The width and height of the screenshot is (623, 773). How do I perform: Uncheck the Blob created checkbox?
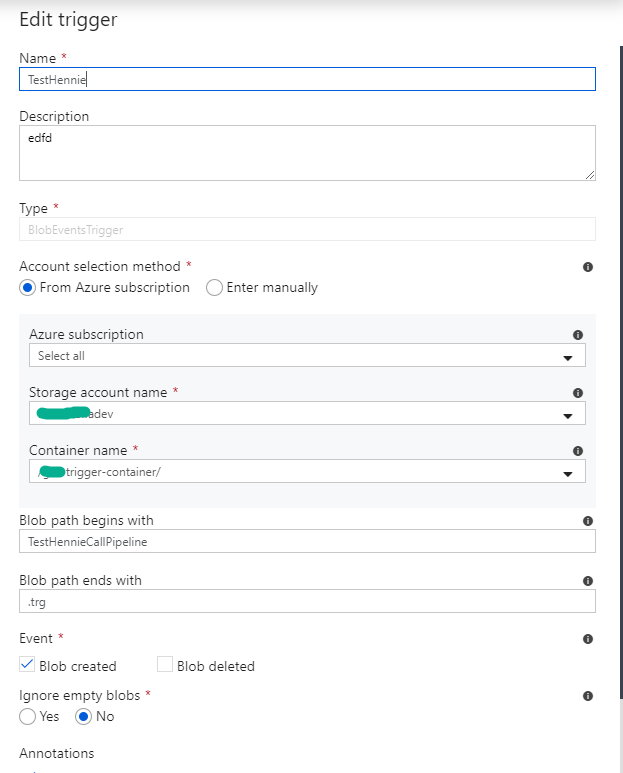click(x=27, y=665)
